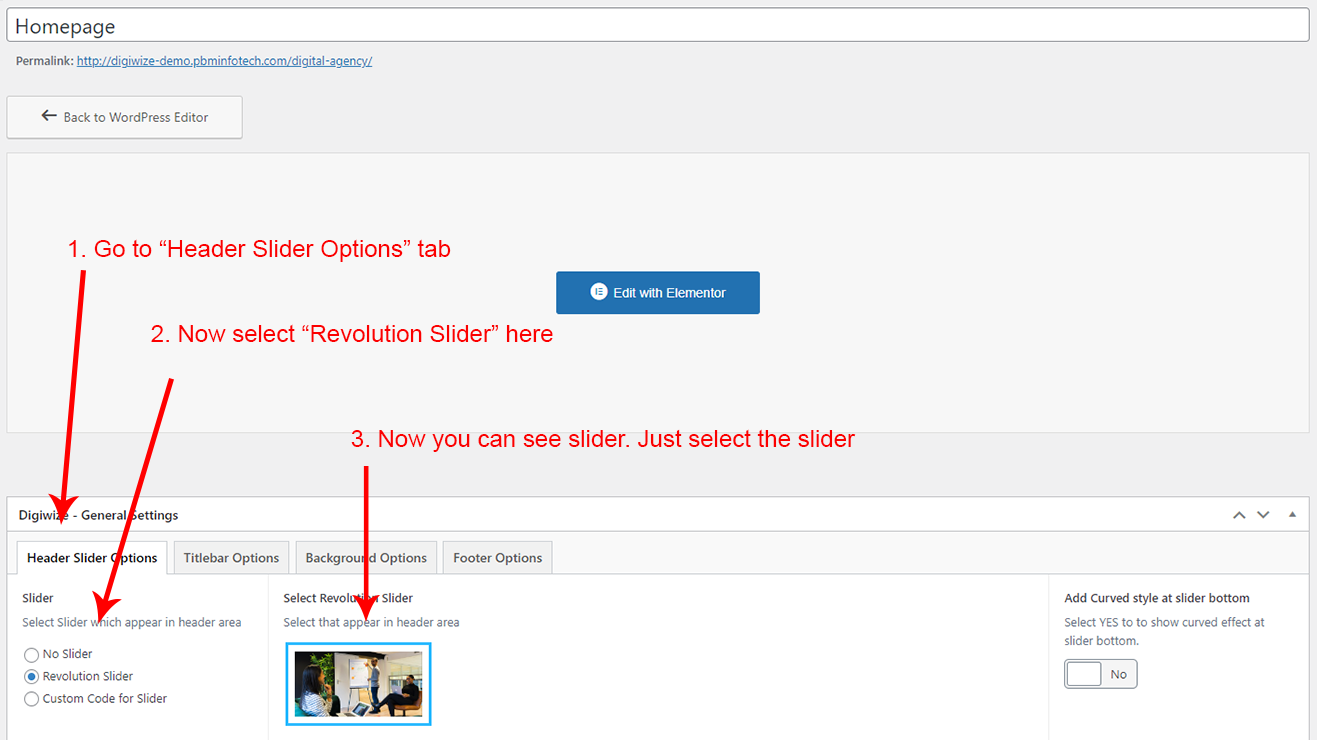The width and height of the screenshot is (1317, 740).
Task: Click into the Homepage title field
Action: pos(657,26)
